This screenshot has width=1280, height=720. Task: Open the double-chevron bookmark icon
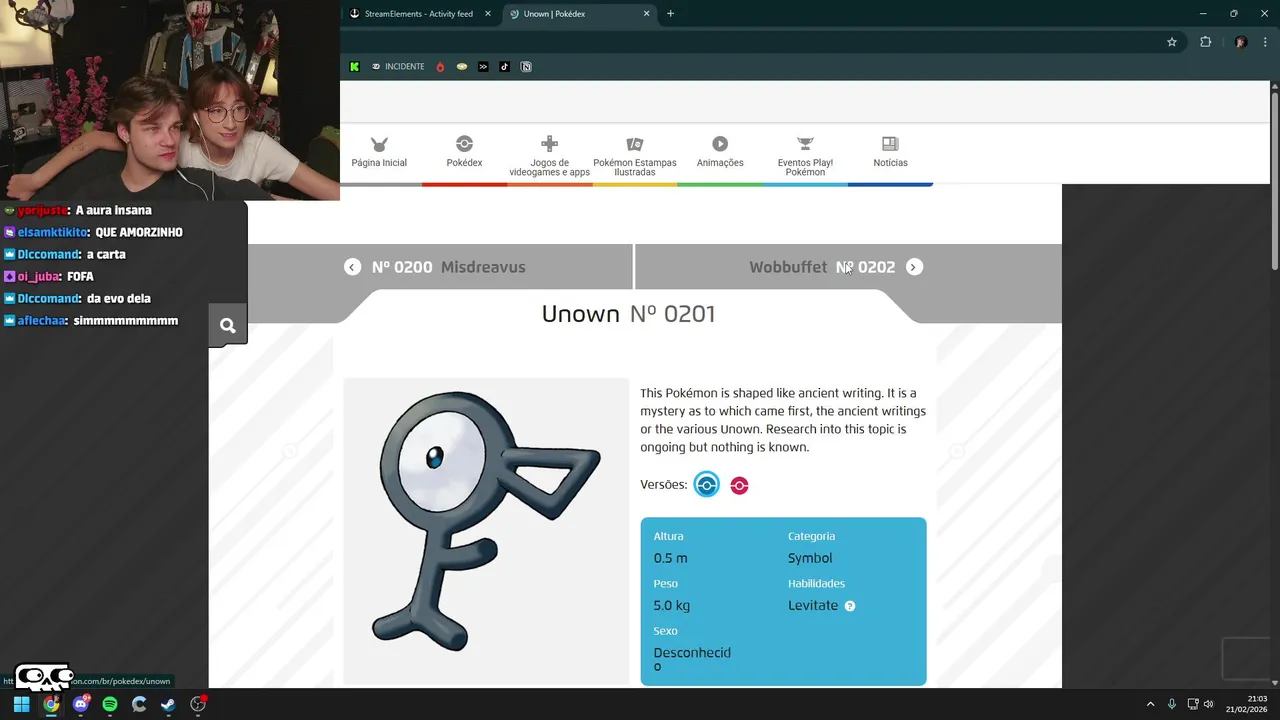483,67
